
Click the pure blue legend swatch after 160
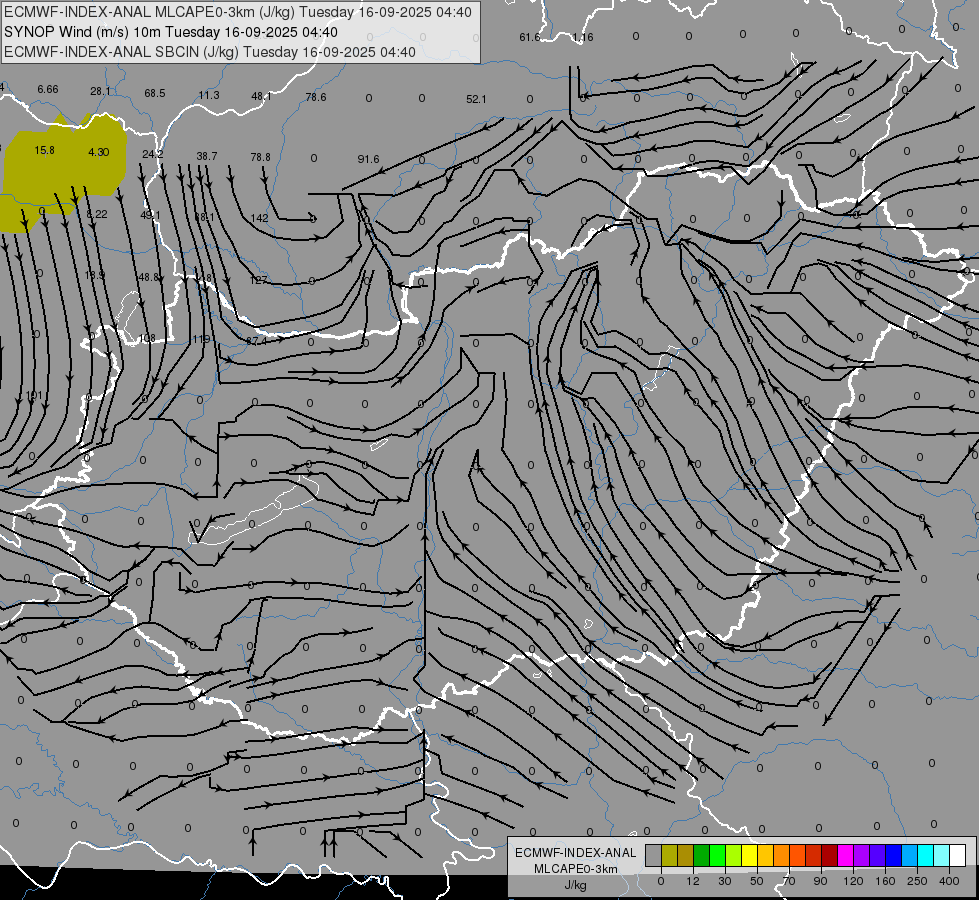tap(894, 856)
